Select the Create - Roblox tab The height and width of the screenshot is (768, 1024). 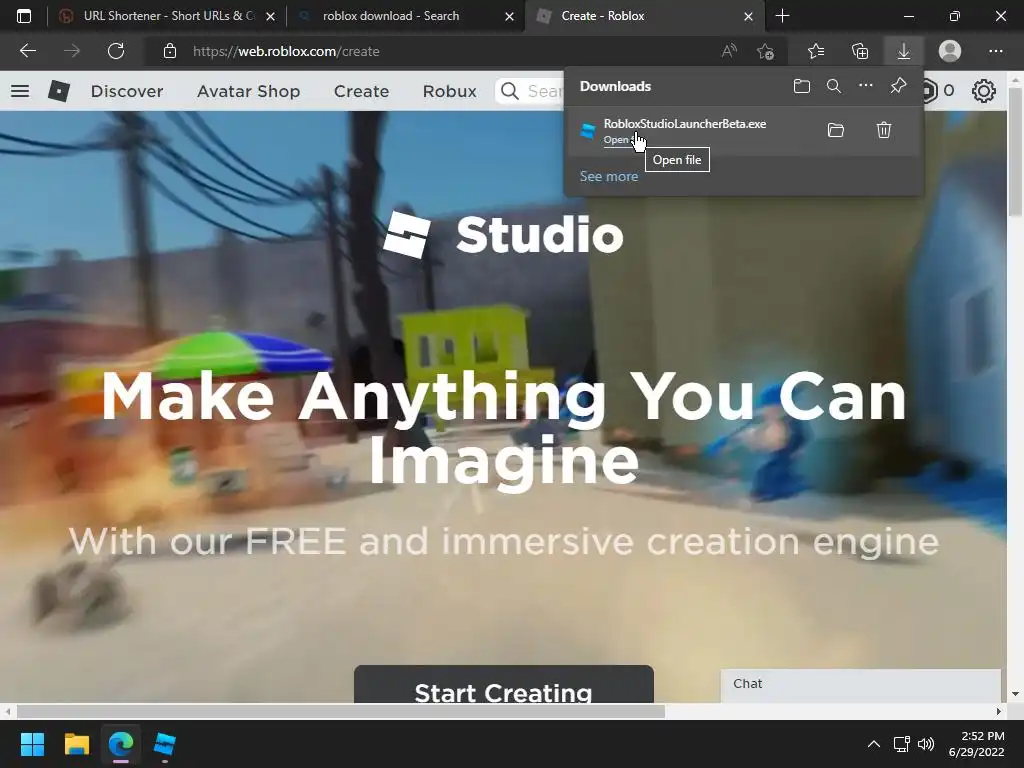coord(643,16)
